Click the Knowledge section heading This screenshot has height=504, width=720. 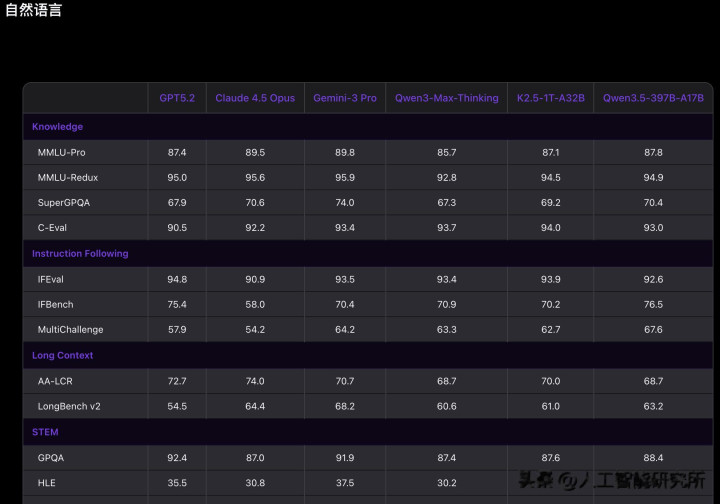coord(57,127)
